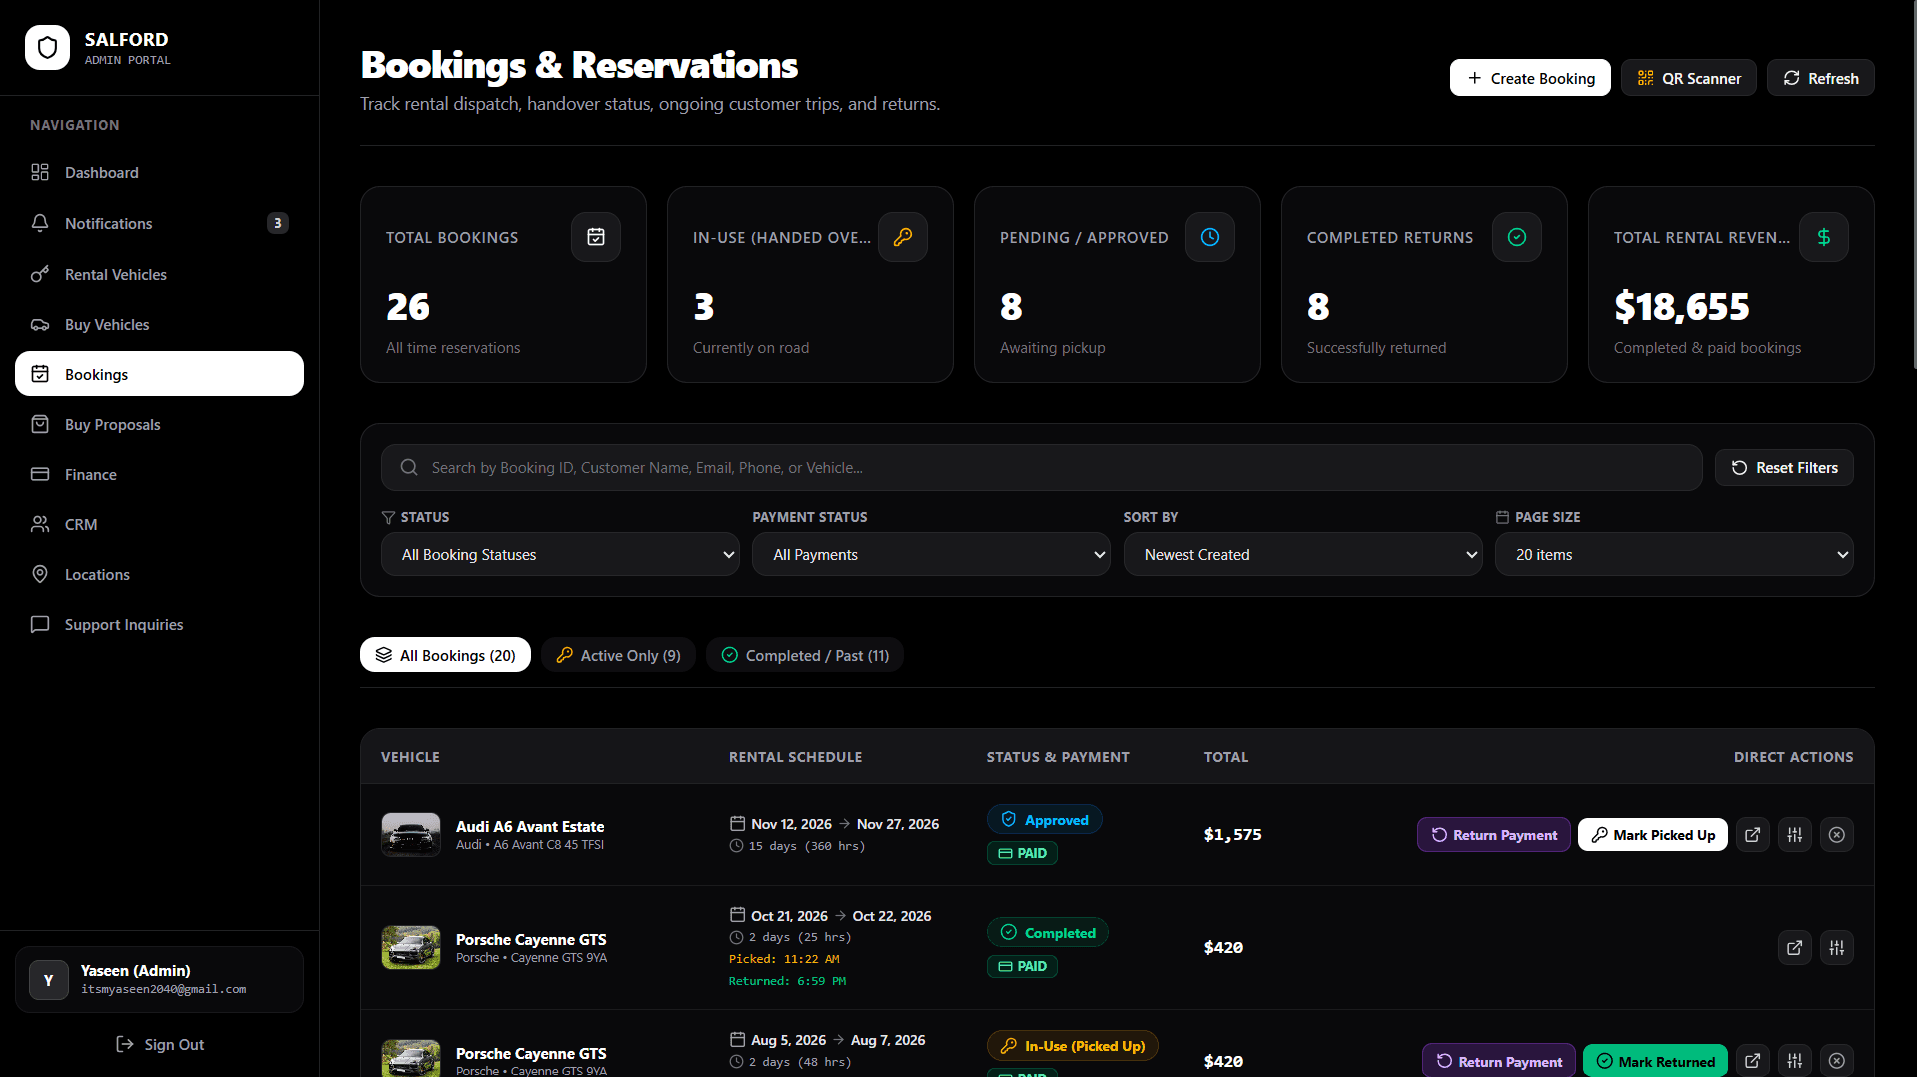Image resolution: width=1917 pixels, height=1077 pixels.
Task: Click the Pending/Approved clock icon
Action: (x=1210, y=237)
